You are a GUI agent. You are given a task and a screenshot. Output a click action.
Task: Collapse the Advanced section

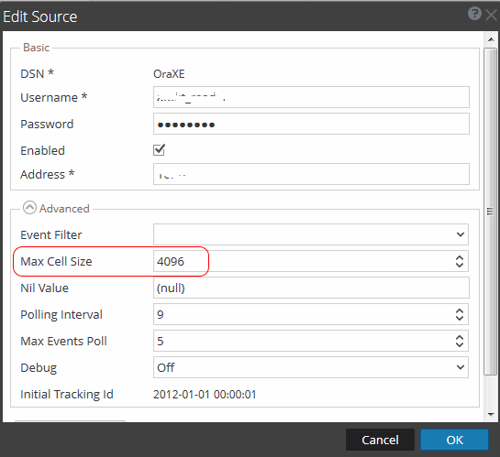click(x=29, y=208)
